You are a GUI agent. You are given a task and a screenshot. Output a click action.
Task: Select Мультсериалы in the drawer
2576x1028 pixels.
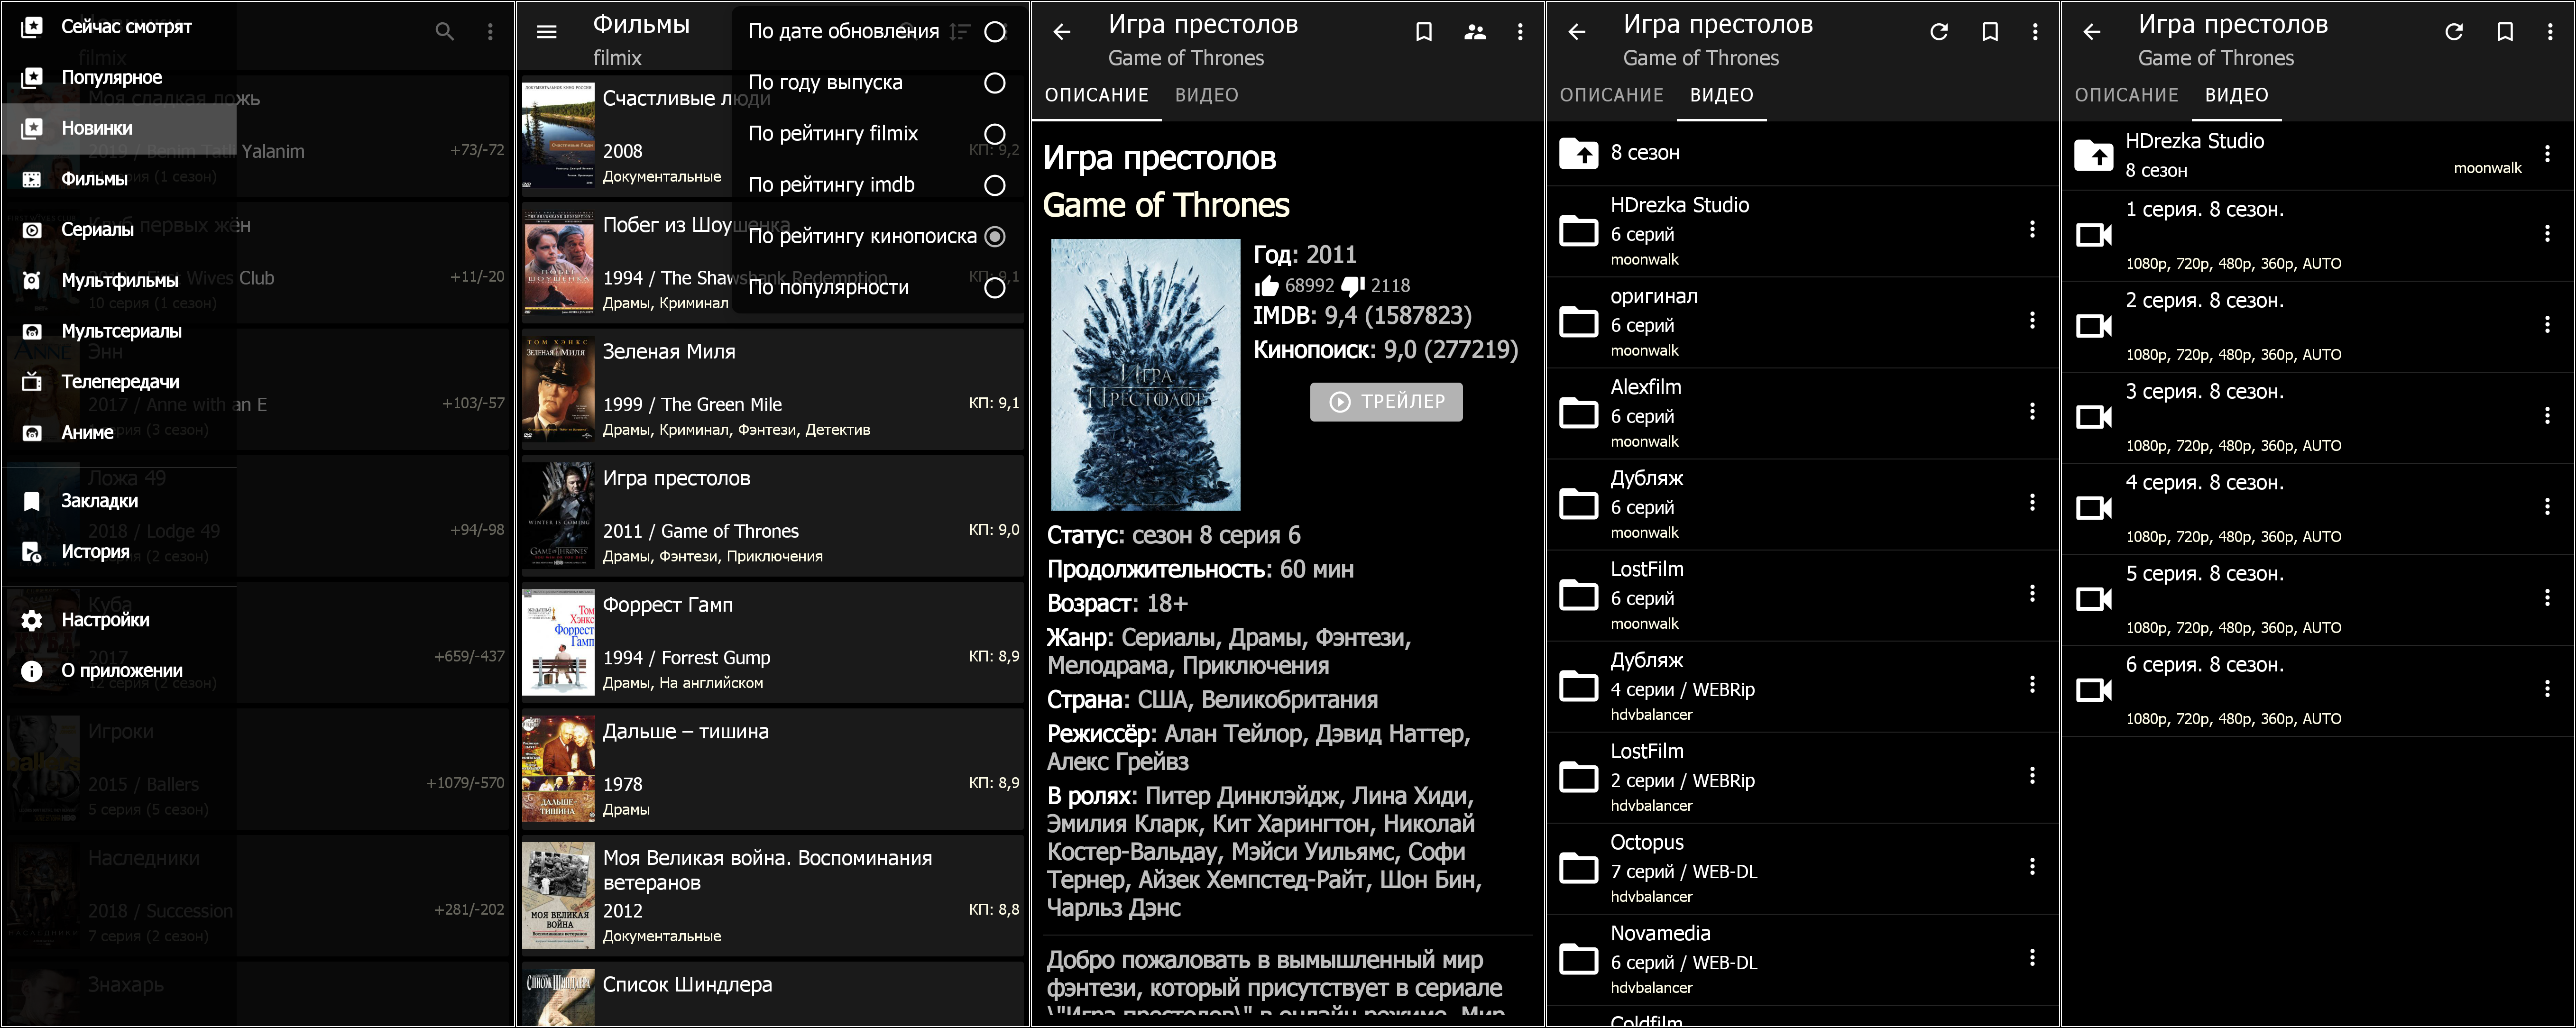pyautogui.click(x=118, y=331)
